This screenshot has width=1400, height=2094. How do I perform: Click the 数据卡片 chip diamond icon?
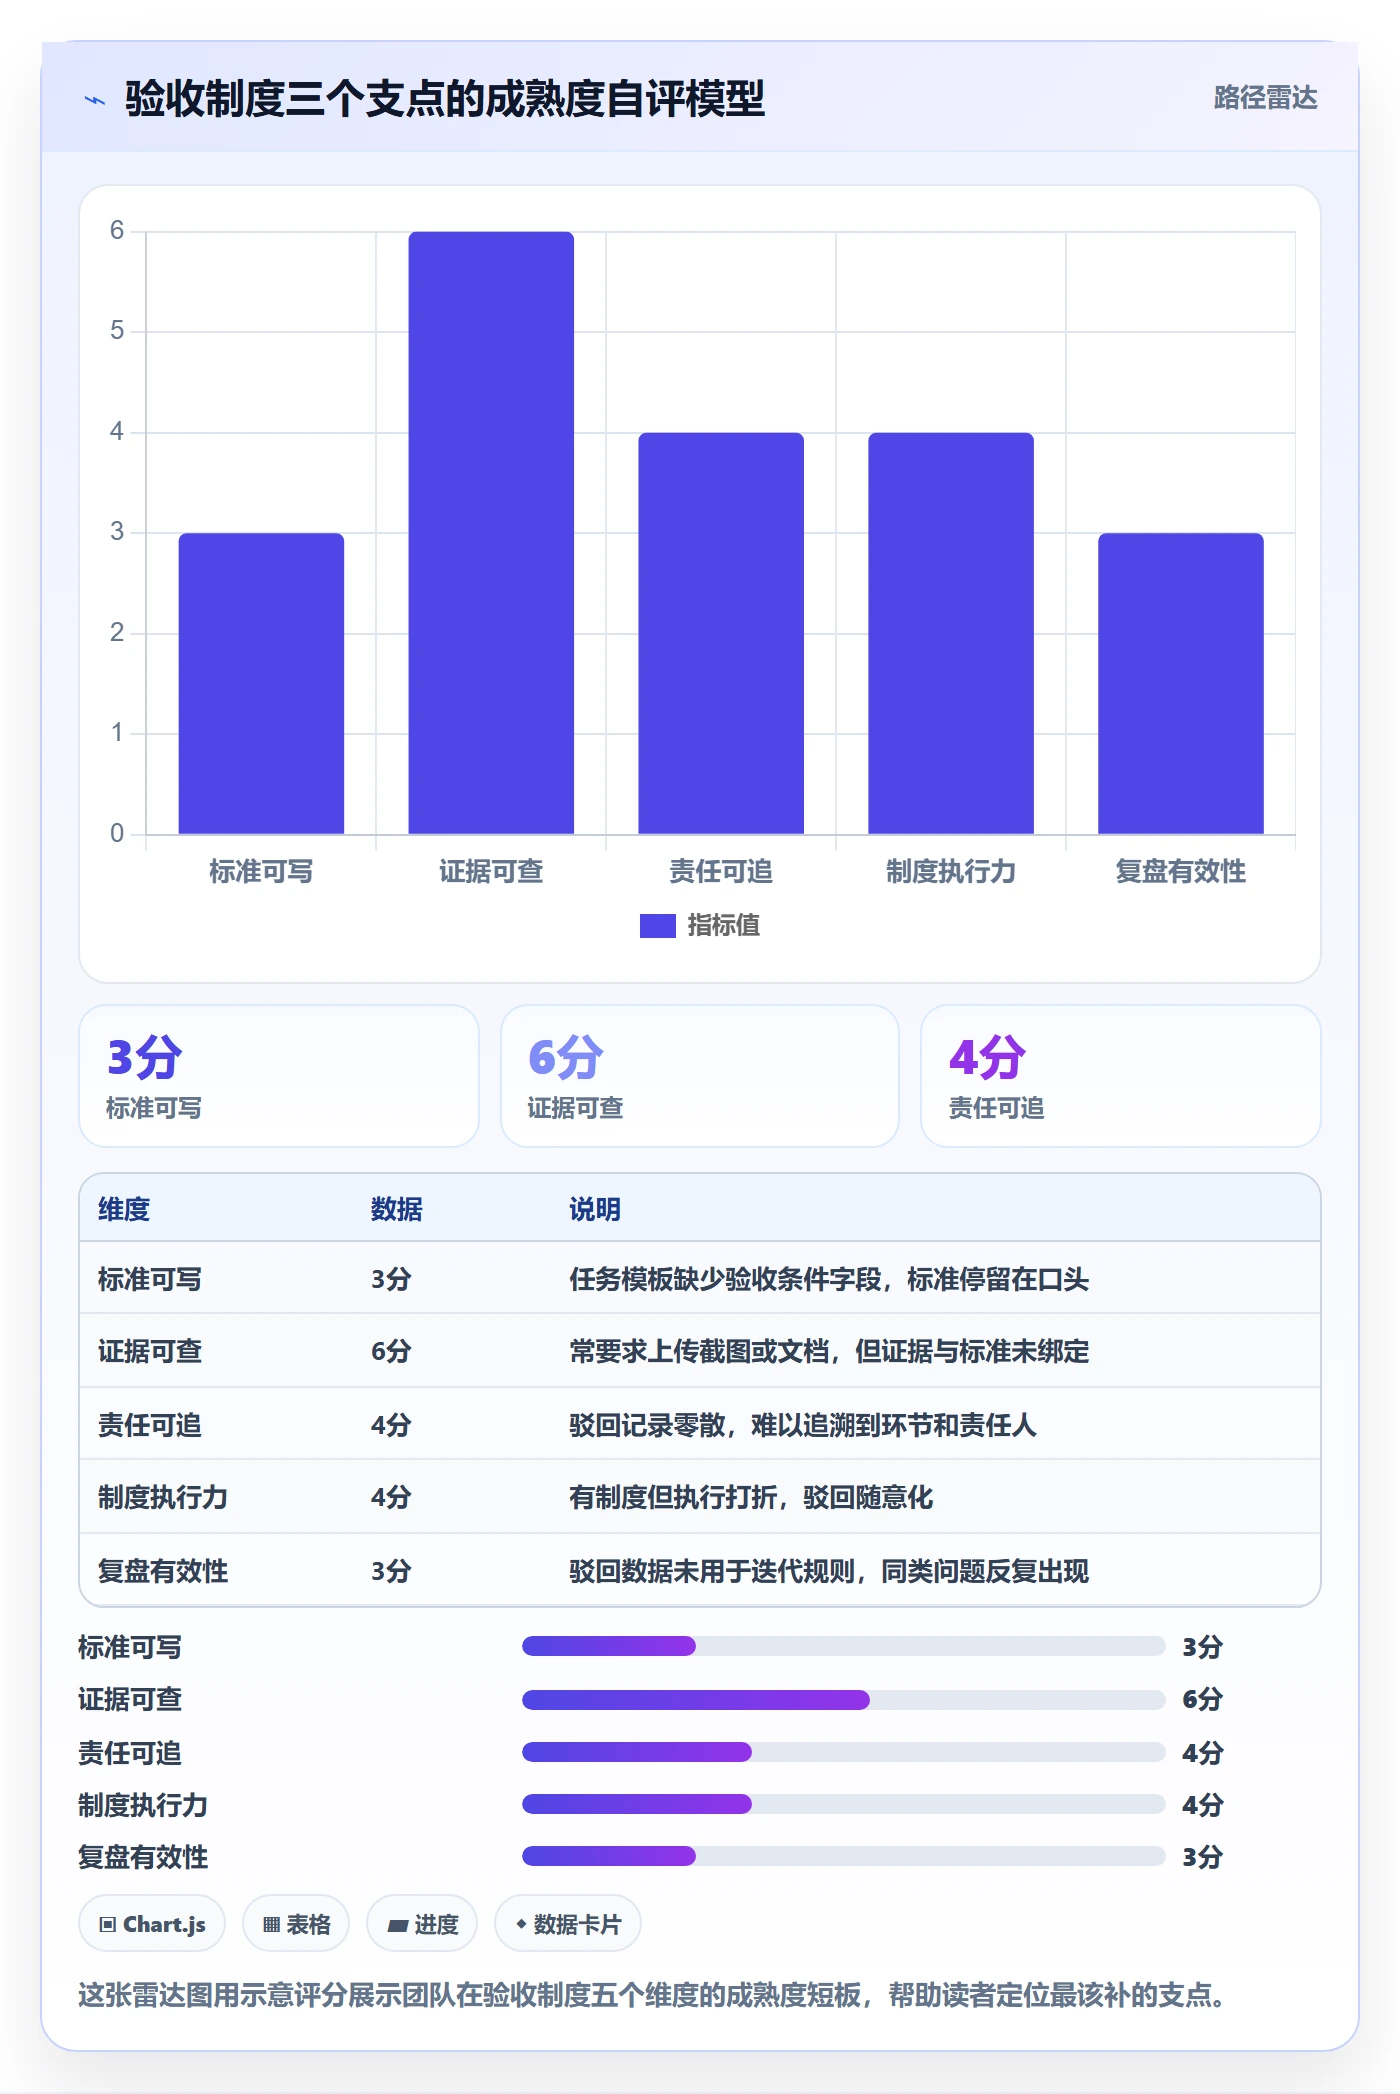pyautogui.click(x=521, y=1924)
